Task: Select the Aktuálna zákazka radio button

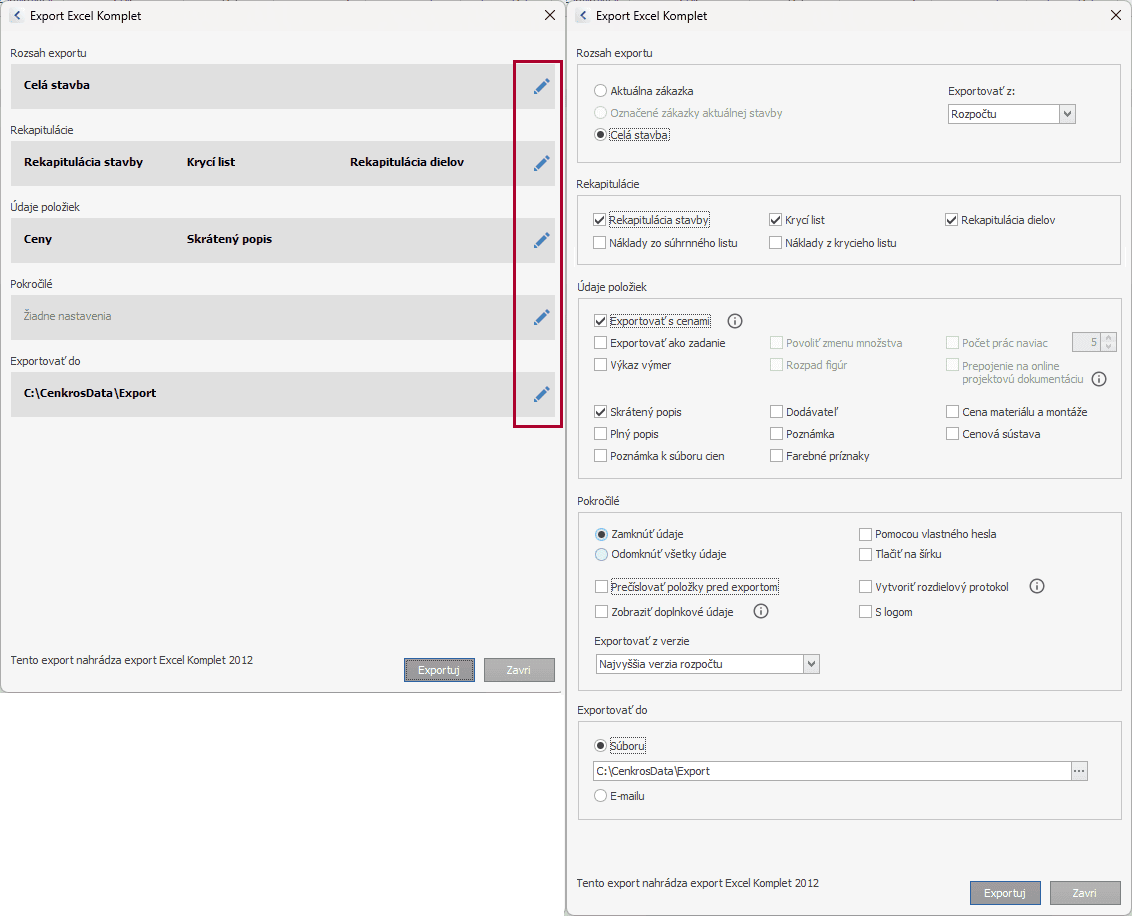Action: click(600, 91)
